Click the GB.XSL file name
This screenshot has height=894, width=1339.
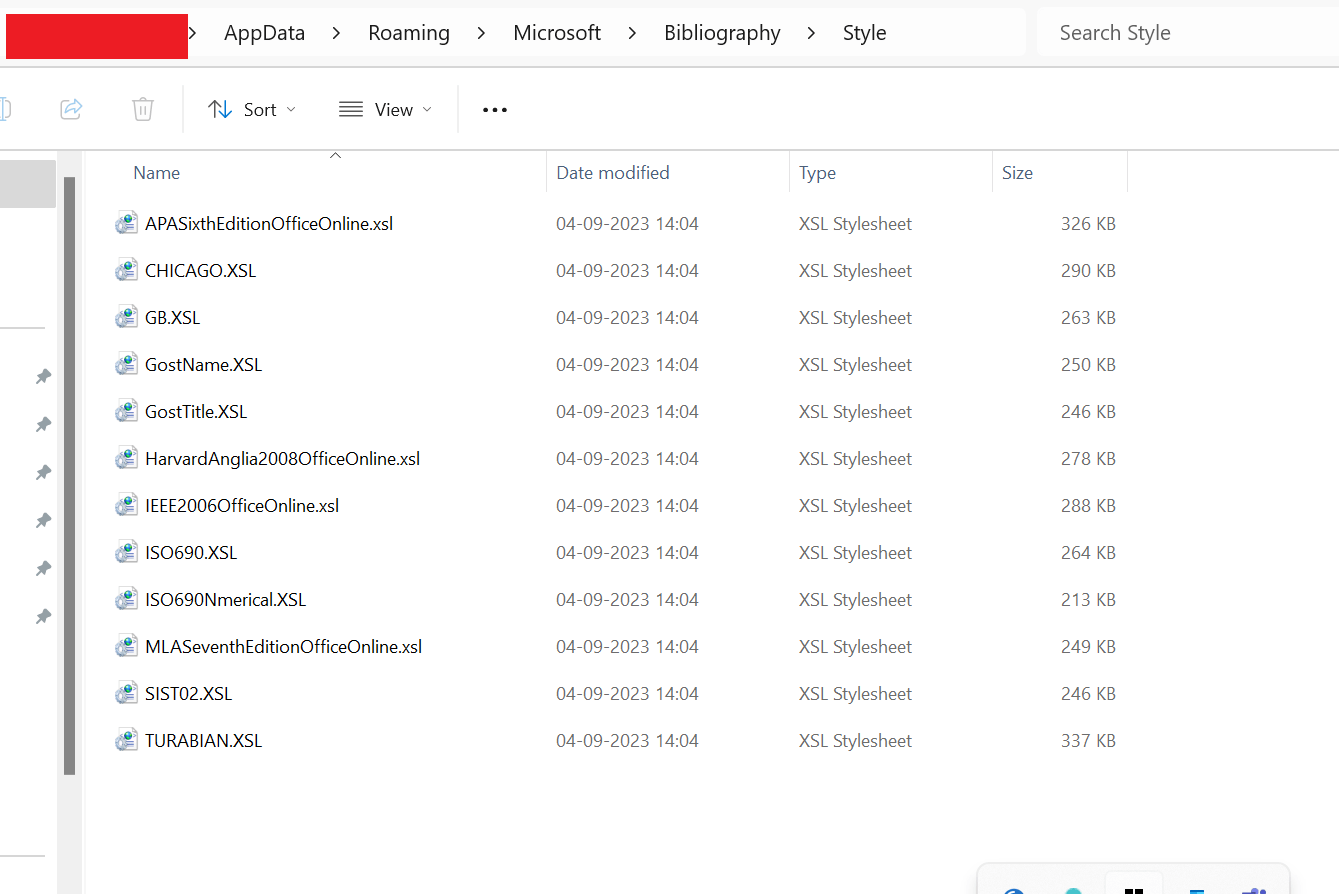172,318
